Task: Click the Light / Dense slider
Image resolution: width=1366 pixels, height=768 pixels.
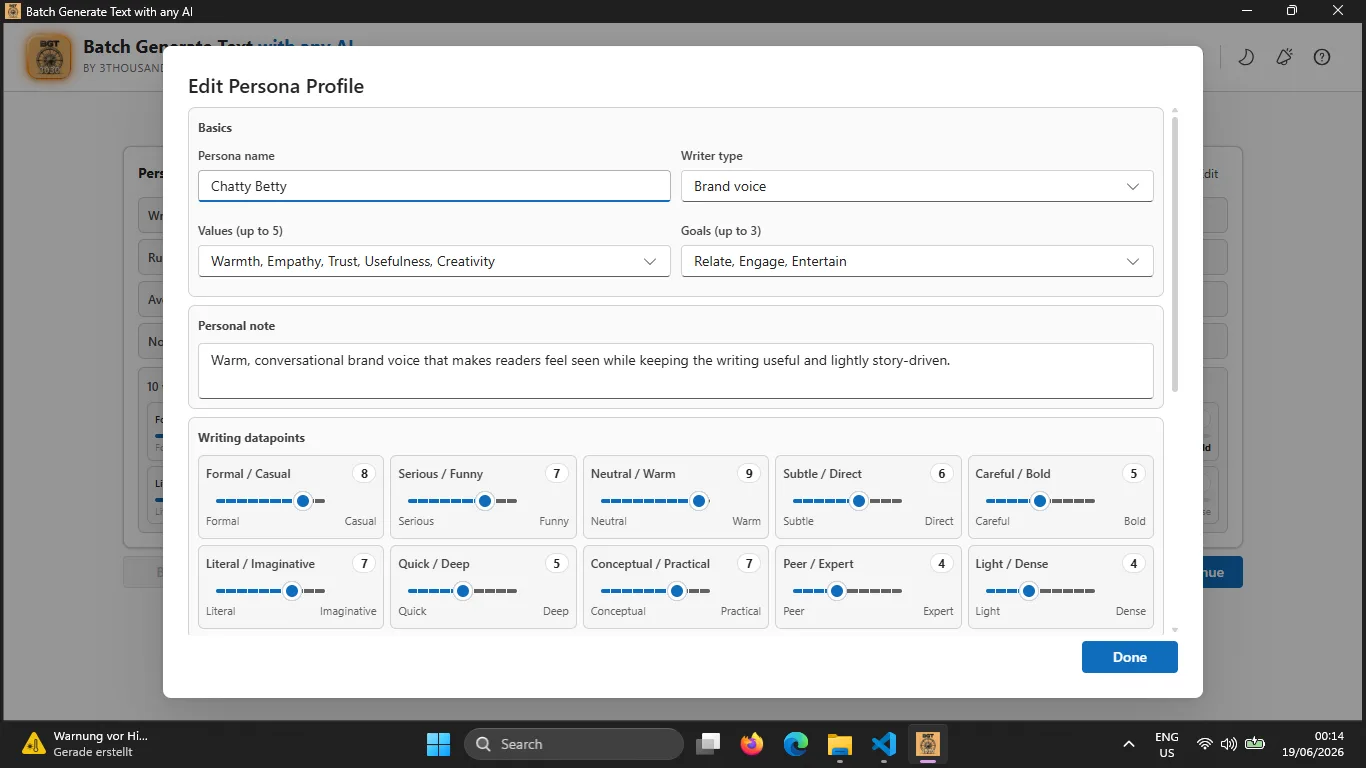Action: click(1039, 591)
